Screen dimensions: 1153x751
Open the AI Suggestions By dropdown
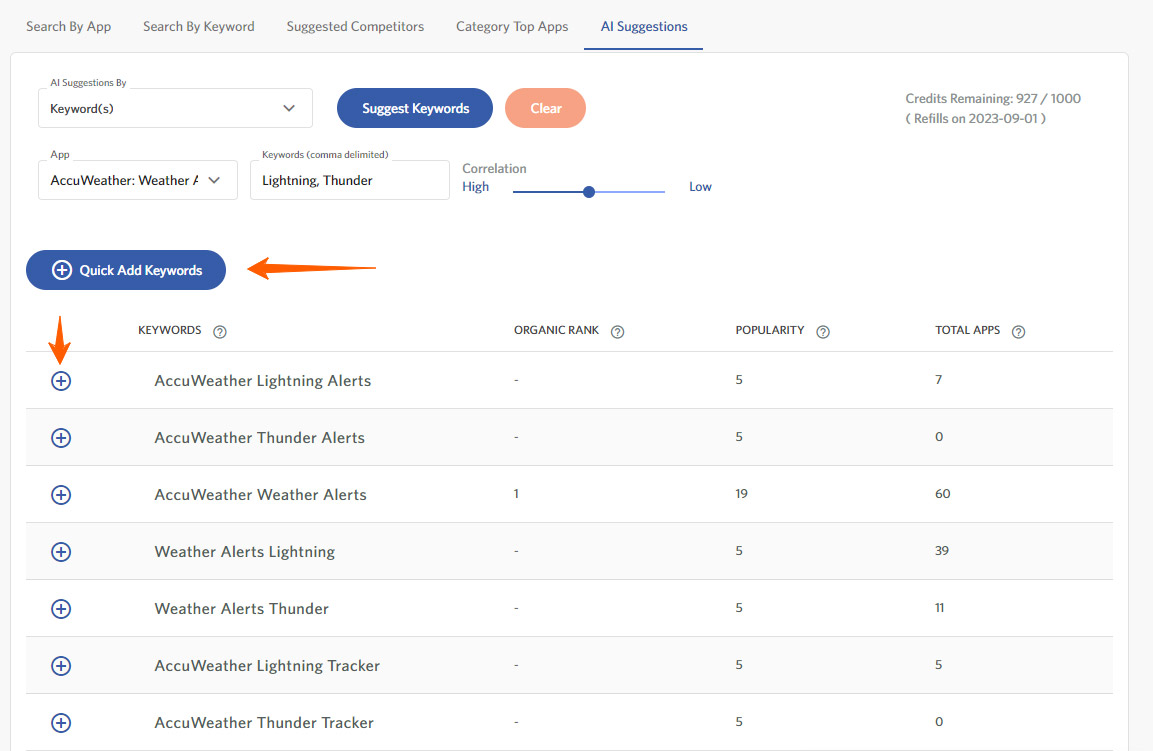pyautogui.click(x=175, y=108)
